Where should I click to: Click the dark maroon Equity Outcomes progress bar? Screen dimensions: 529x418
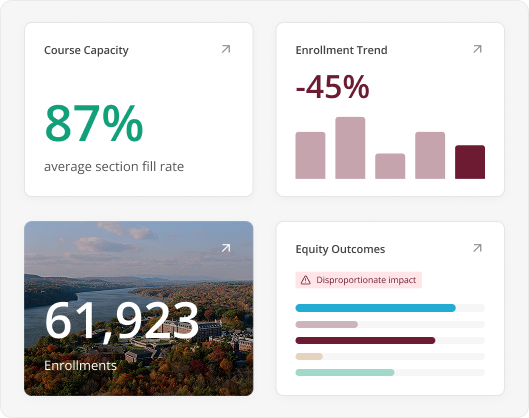pyautogui.click(x=365, y=340)
